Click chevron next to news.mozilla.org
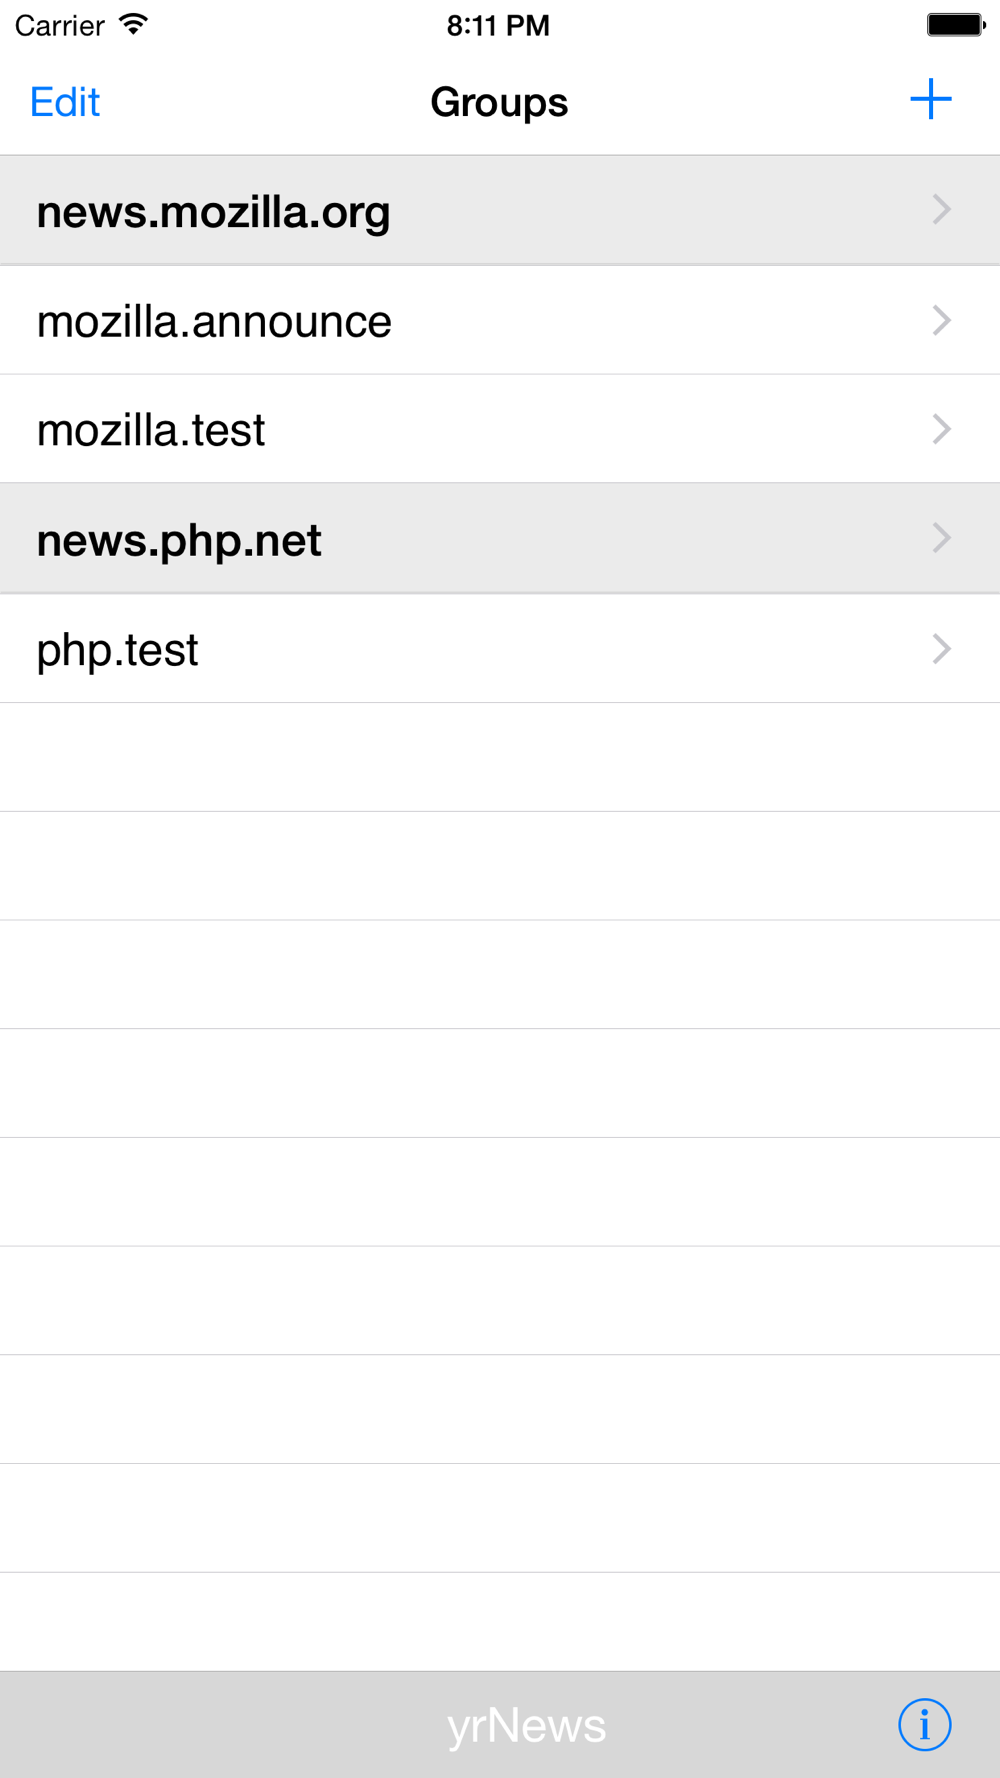Screen dimensions: 1000x1778 click(941, 210)
